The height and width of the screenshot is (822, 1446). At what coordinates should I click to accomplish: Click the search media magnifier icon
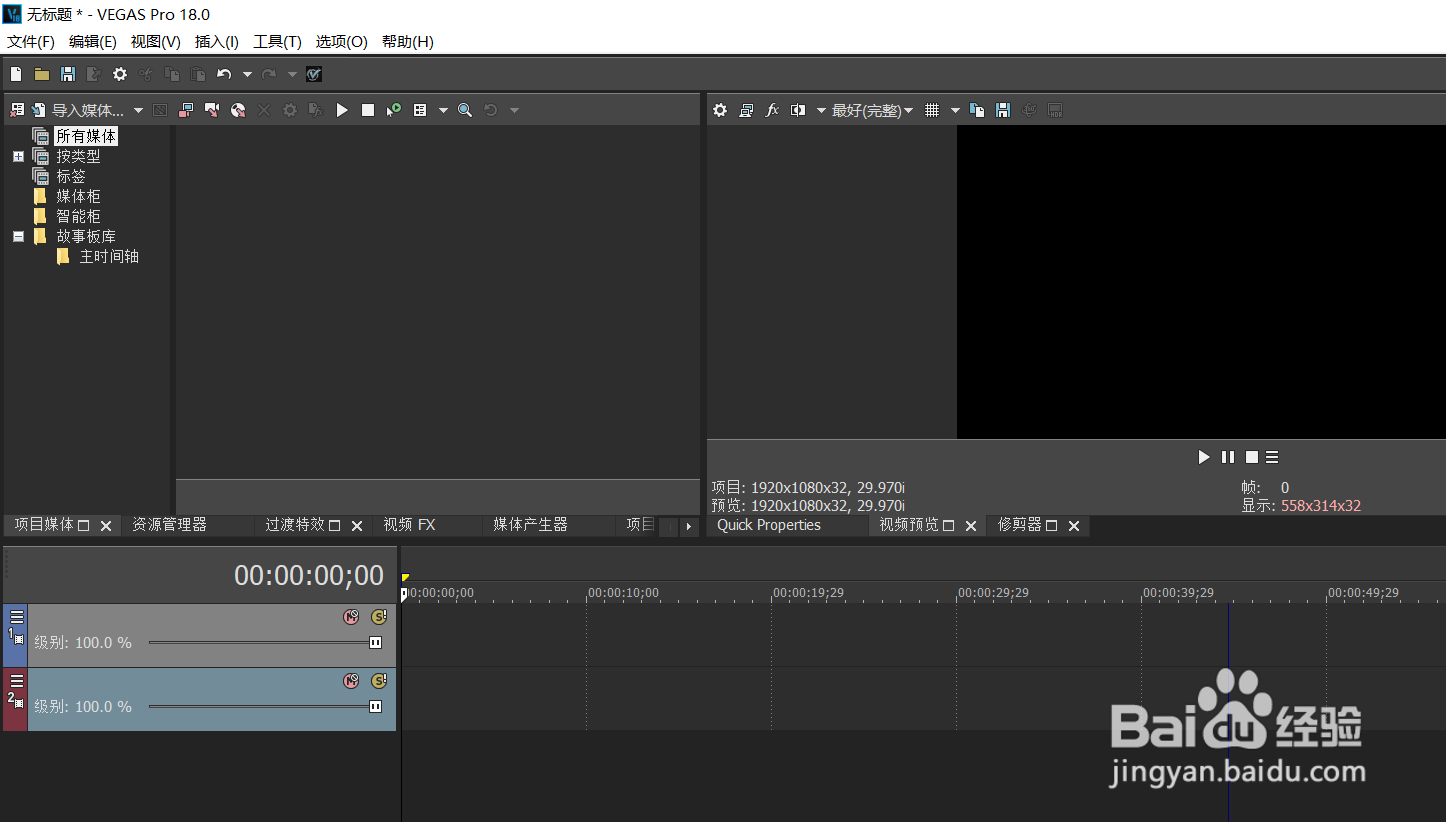465,110
